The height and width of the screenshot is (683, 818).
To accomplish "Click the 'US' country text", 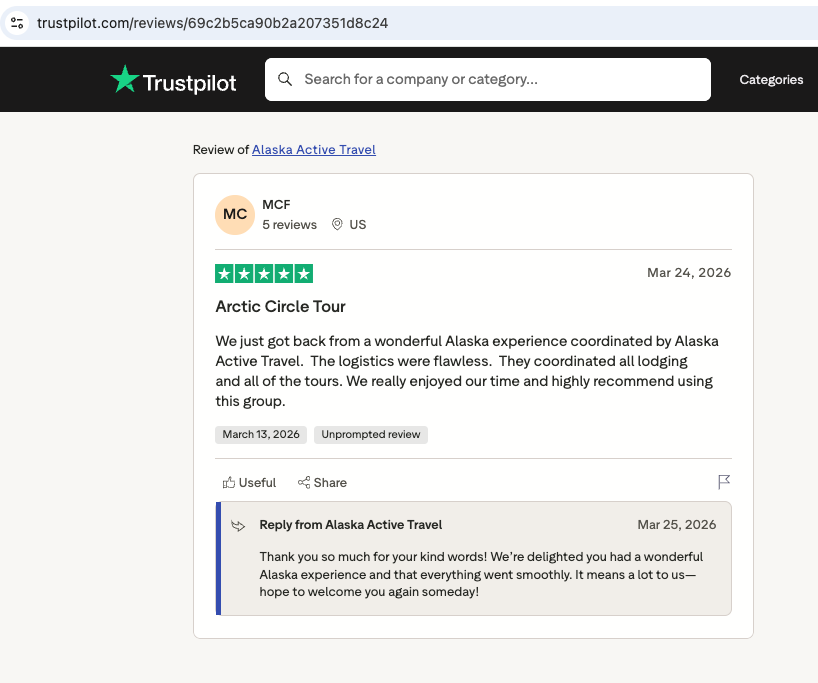I will pyautogui.click(x=358, y=225).
